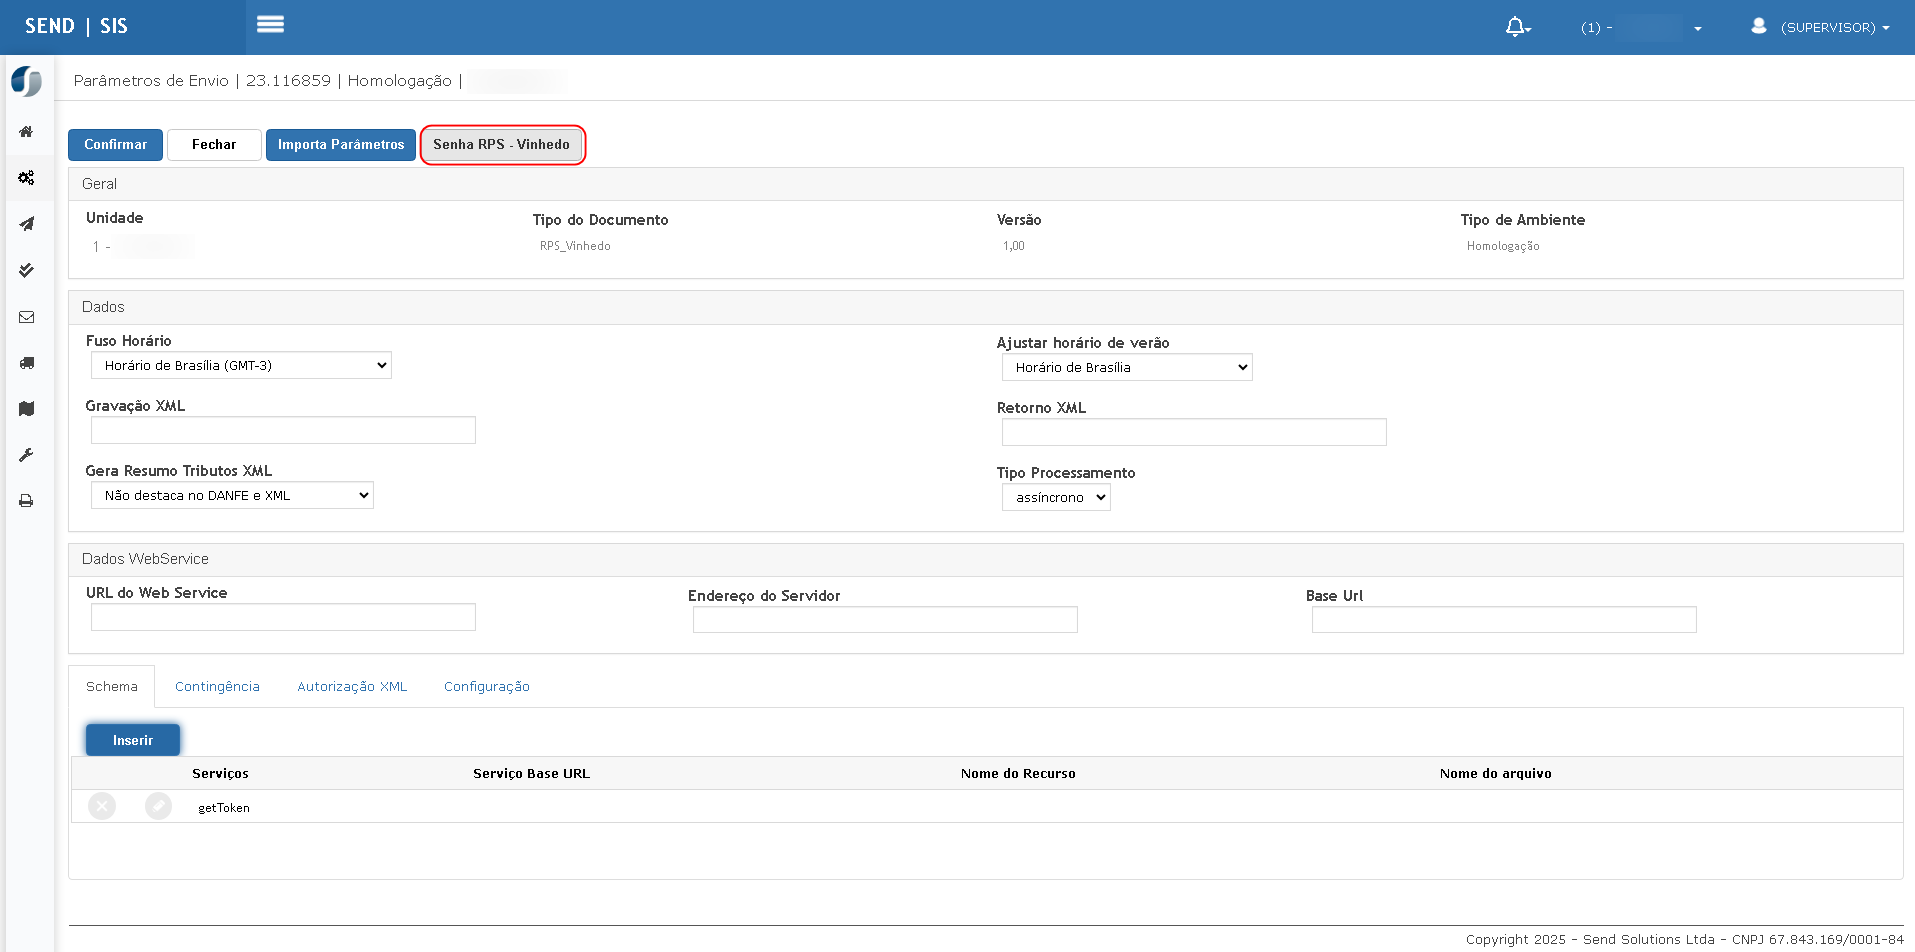
Task: Expand Gera Resumo Tributos XML dropdown
Action: (x=232, y=496)
